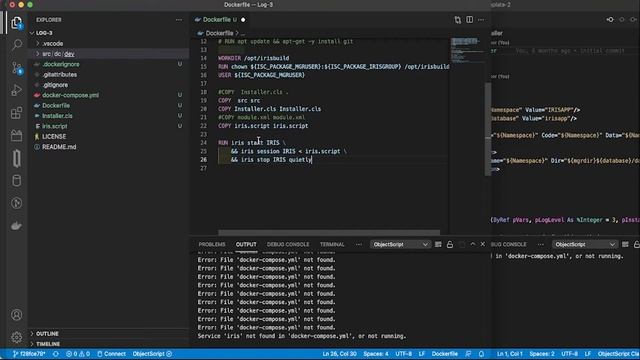Screen dimensions: 640x360
Task: Open .gitattributes file
Action: pyautogui.click(x=60, y=75)
